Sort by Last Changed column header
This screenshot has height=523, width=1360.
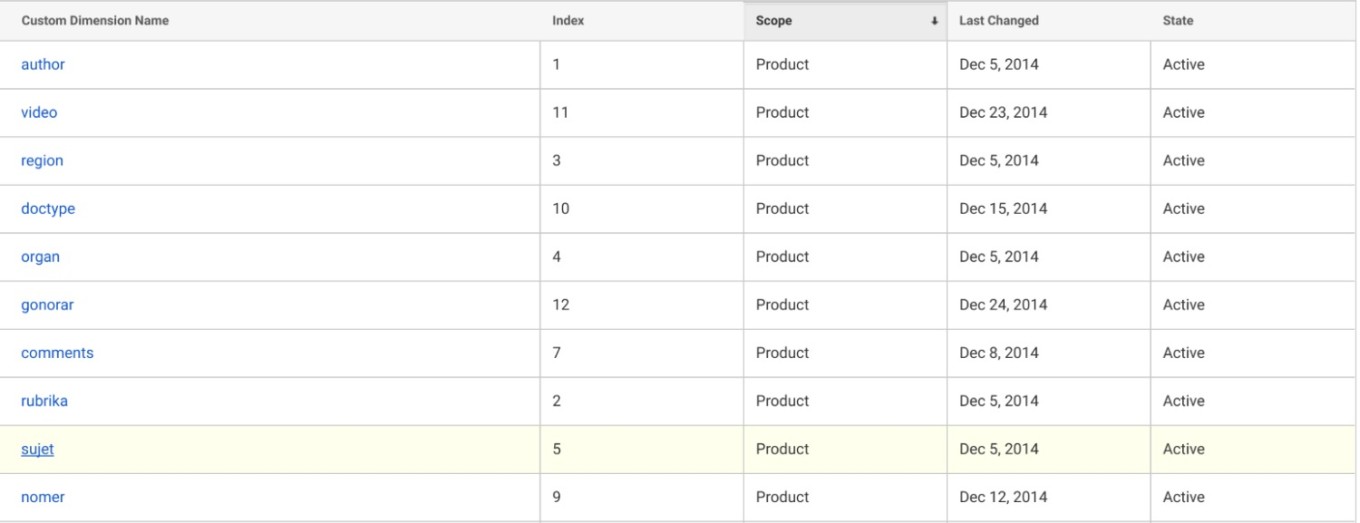point(999,21)
